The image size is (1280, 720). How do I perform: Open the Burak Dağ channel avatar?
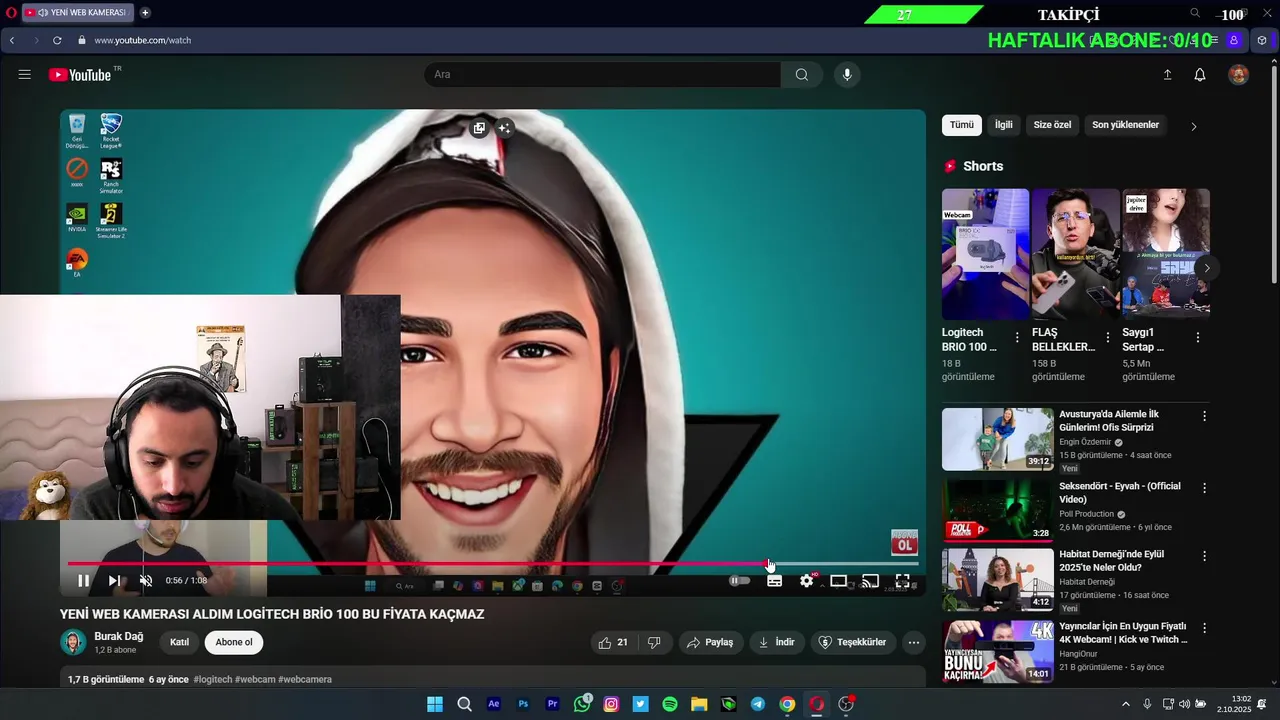coord(73,642)
